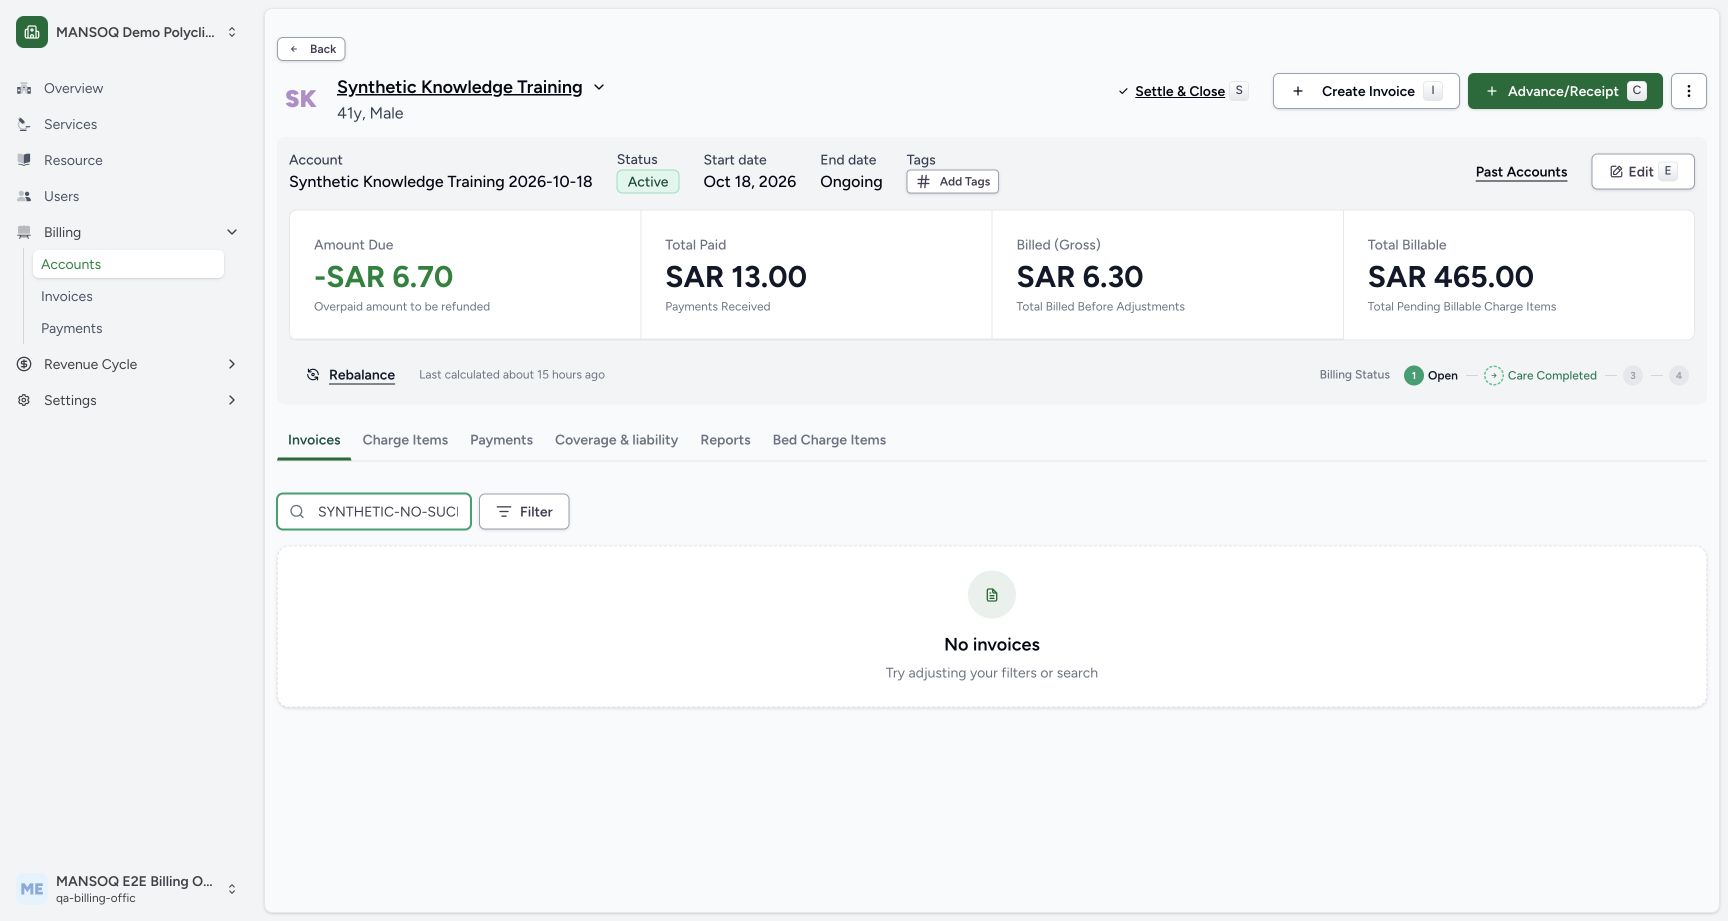Click Settle & Close link
This screenshot has width=1728, height=921.
[1180, 91]
